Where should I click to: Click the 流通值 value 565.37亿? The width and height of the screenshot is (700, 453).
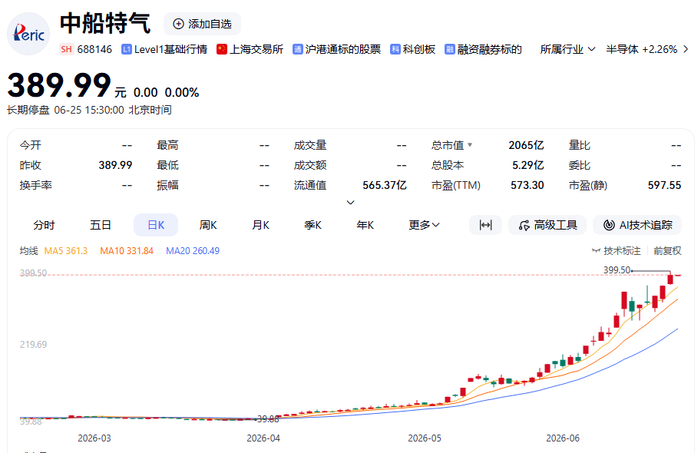click(384, 185)
